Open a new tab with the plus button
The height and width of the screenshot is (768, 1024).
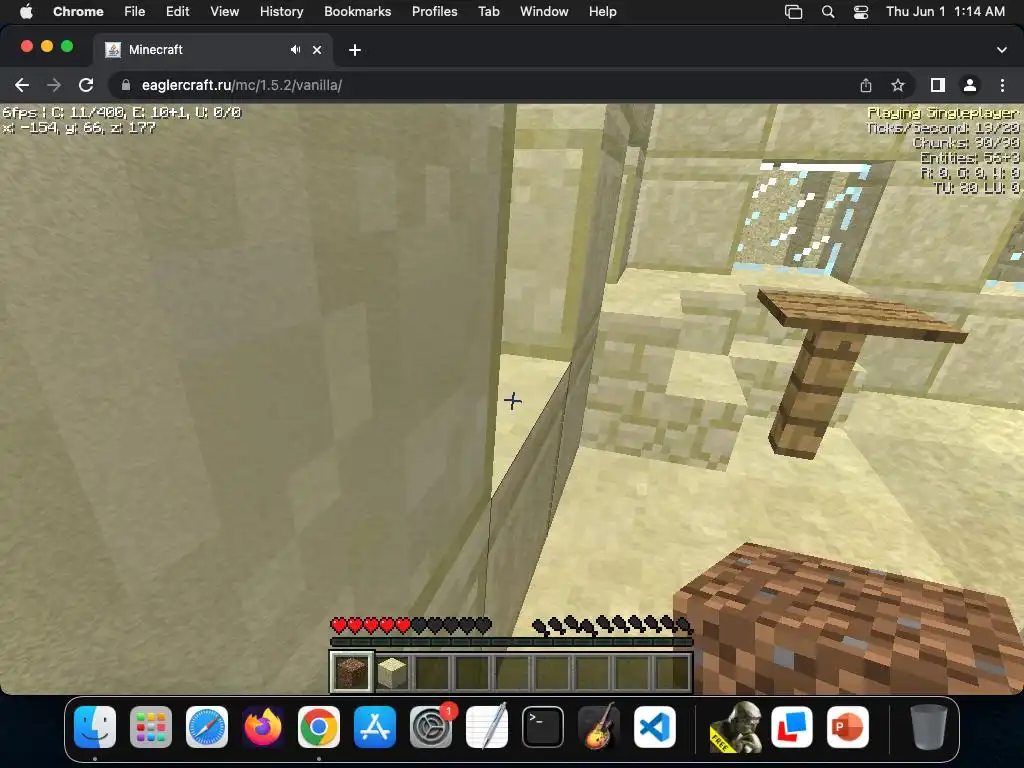click(x=355, y=50)
